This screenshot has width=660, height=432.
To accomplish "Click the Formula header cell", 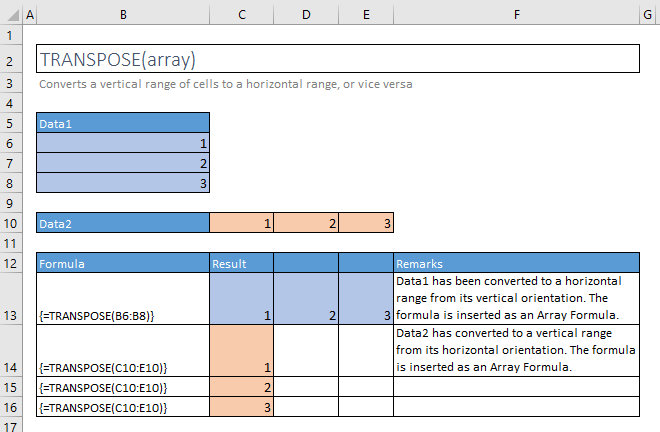I will [123, 263].
